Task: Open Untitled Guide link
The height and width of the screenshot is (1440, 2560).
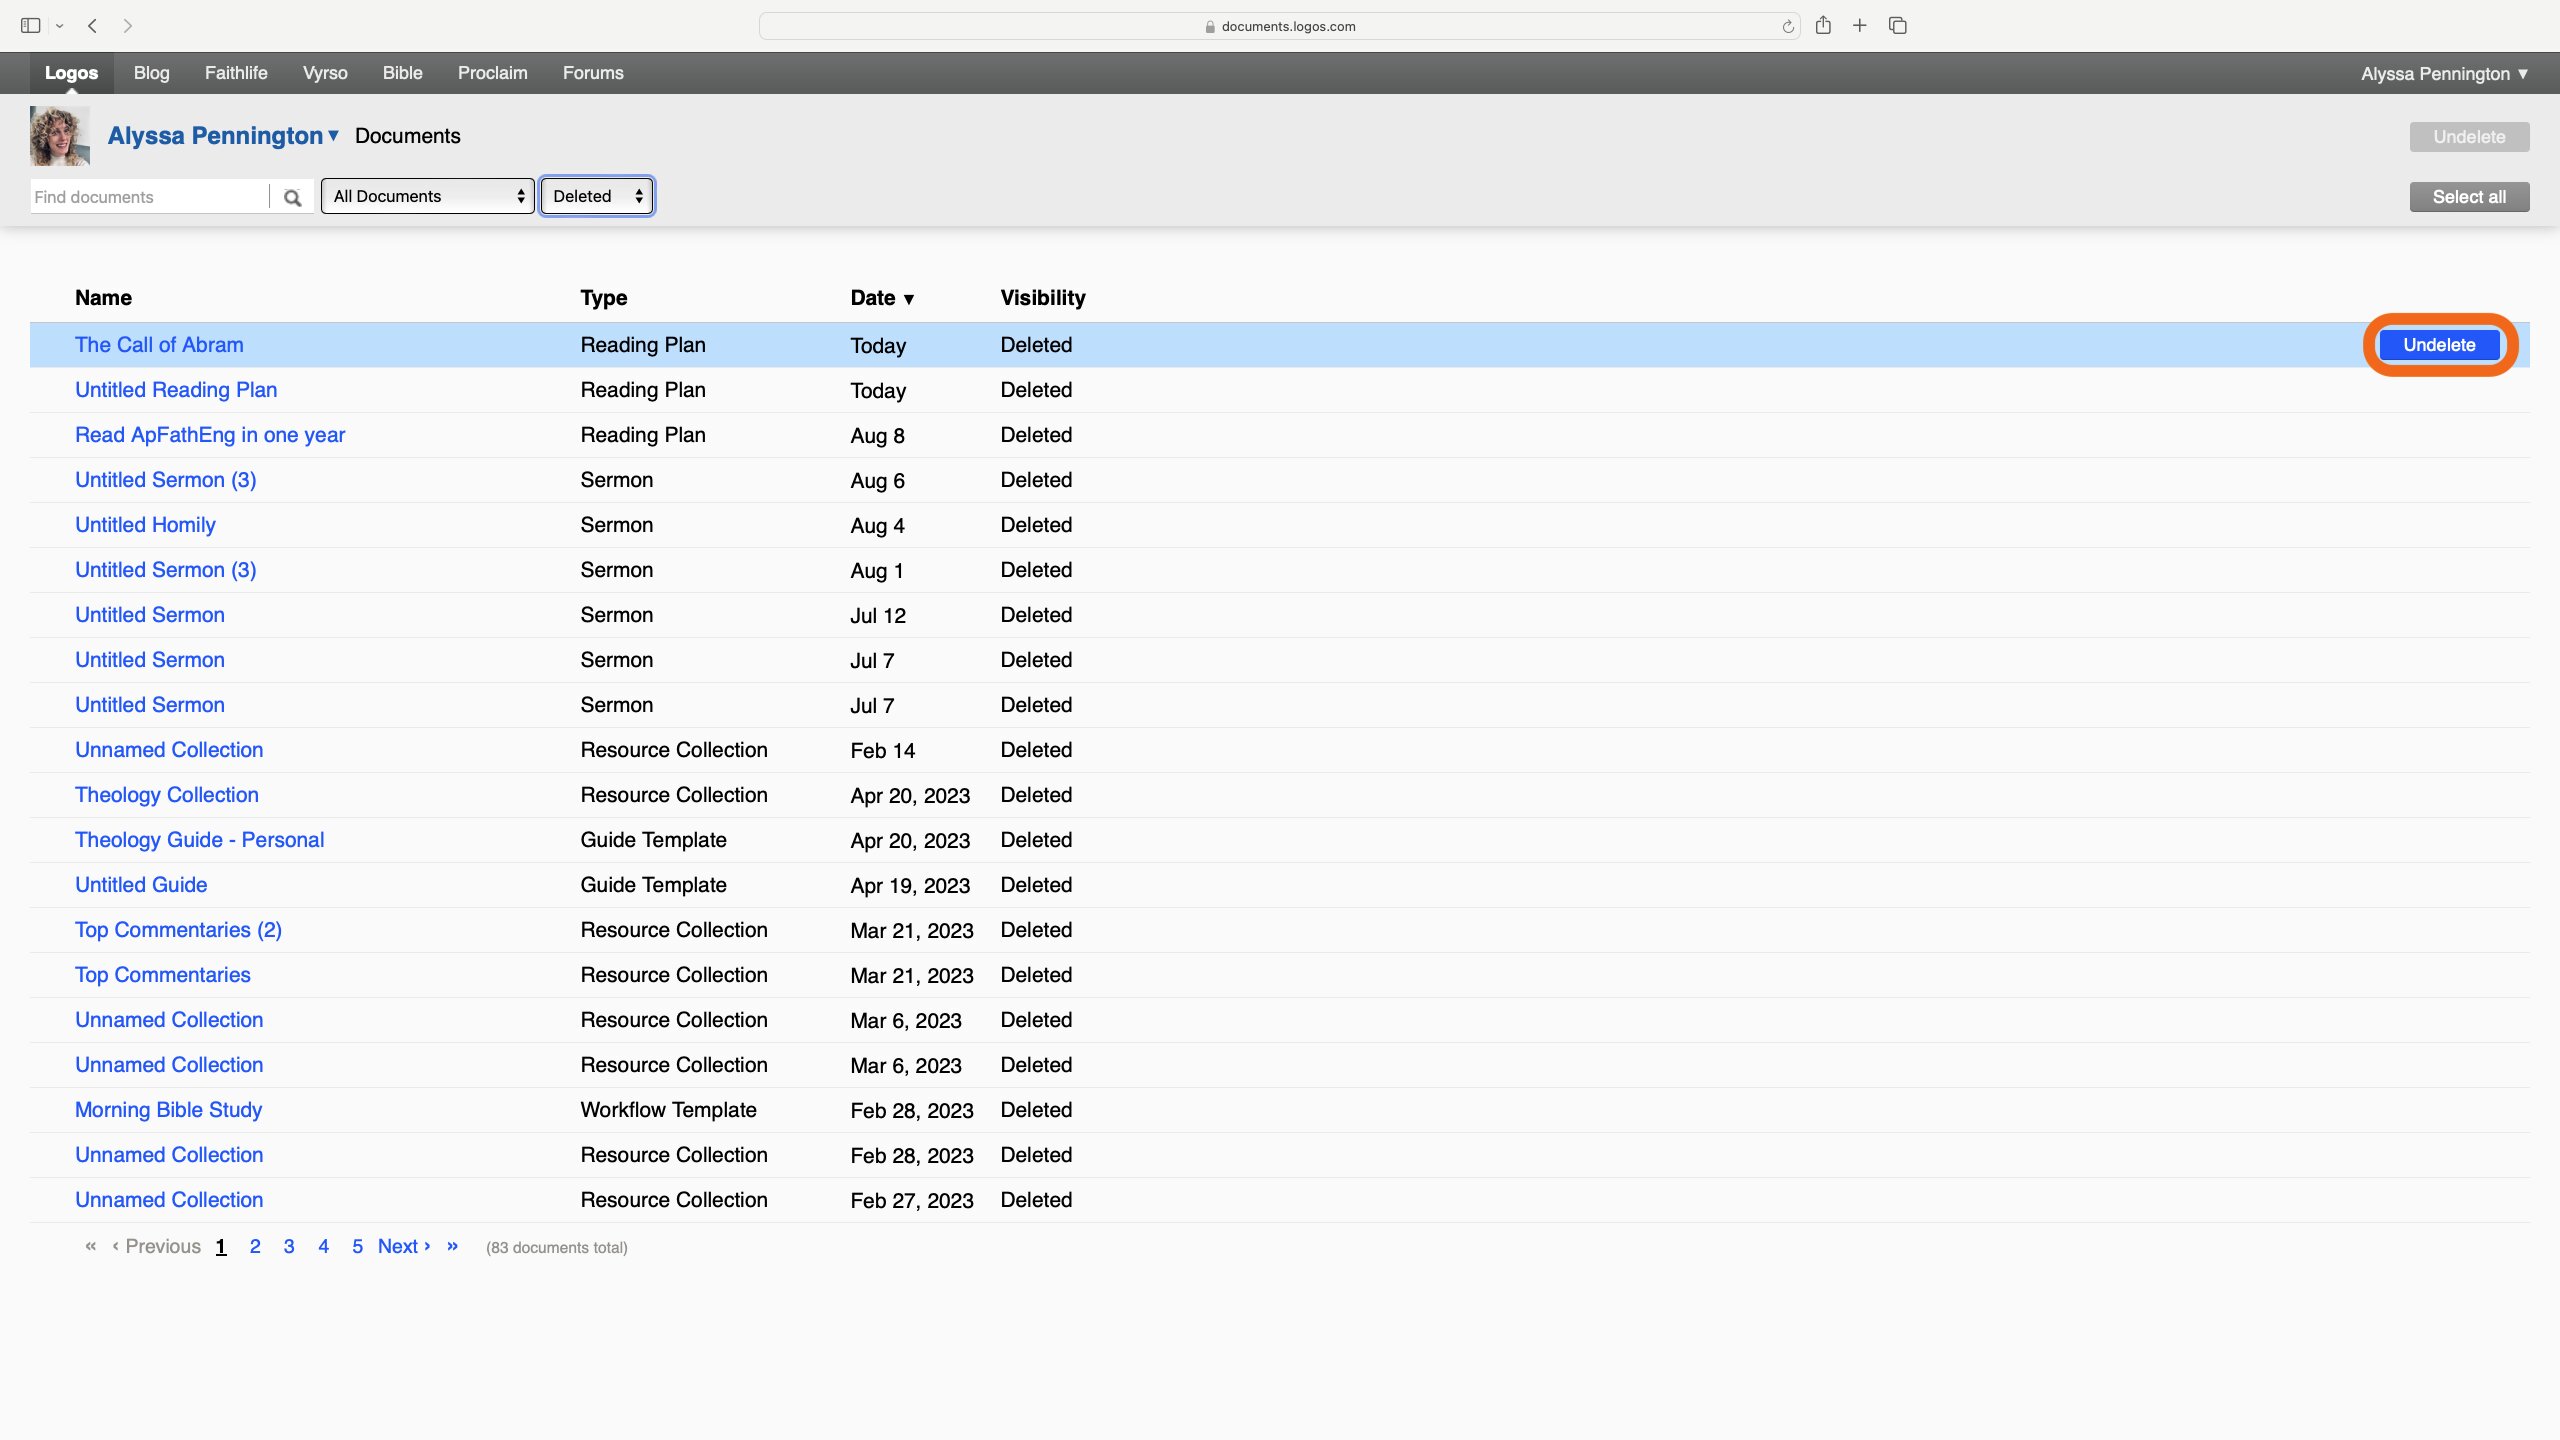Action: coord(141,885)
